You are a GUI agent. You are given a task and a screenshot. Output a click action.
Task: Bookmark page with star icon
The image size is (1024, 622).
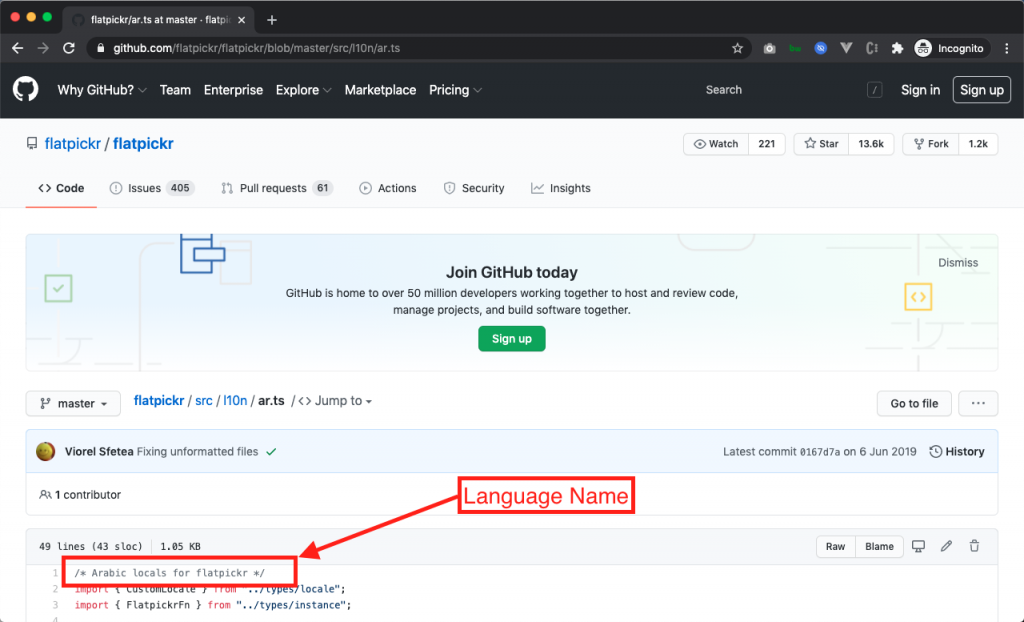(737, 48)
